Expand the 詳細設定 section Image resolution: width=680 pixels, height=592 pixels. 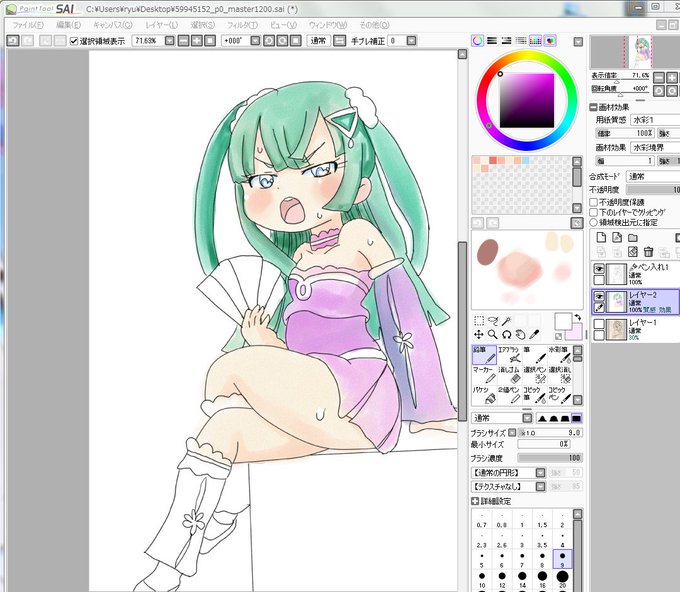click(475, 501)
